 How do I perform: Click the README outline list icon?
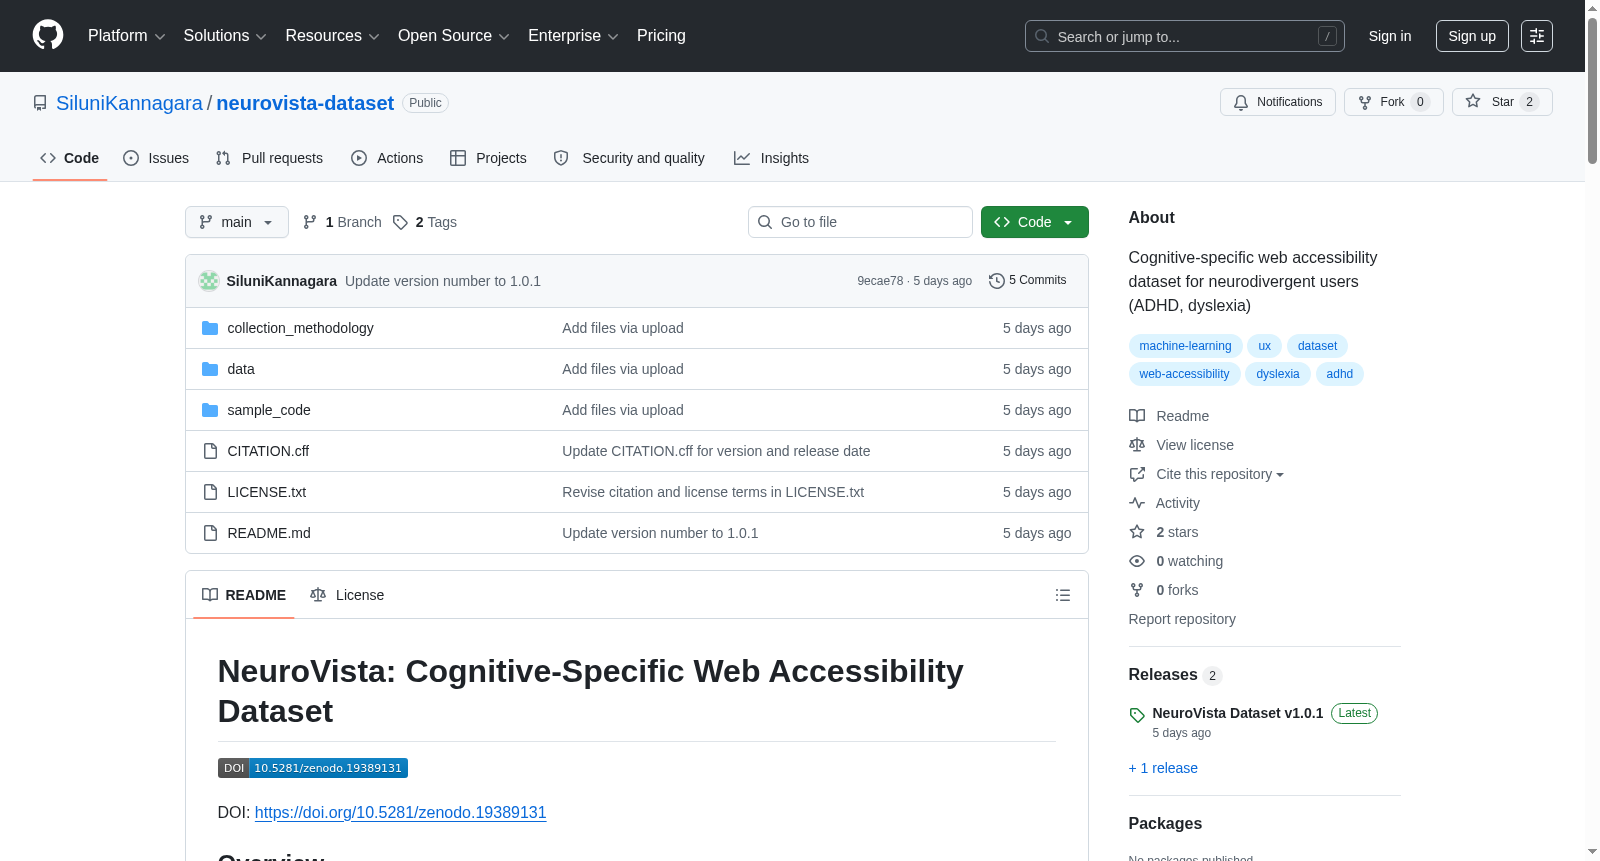point(1062,595)
